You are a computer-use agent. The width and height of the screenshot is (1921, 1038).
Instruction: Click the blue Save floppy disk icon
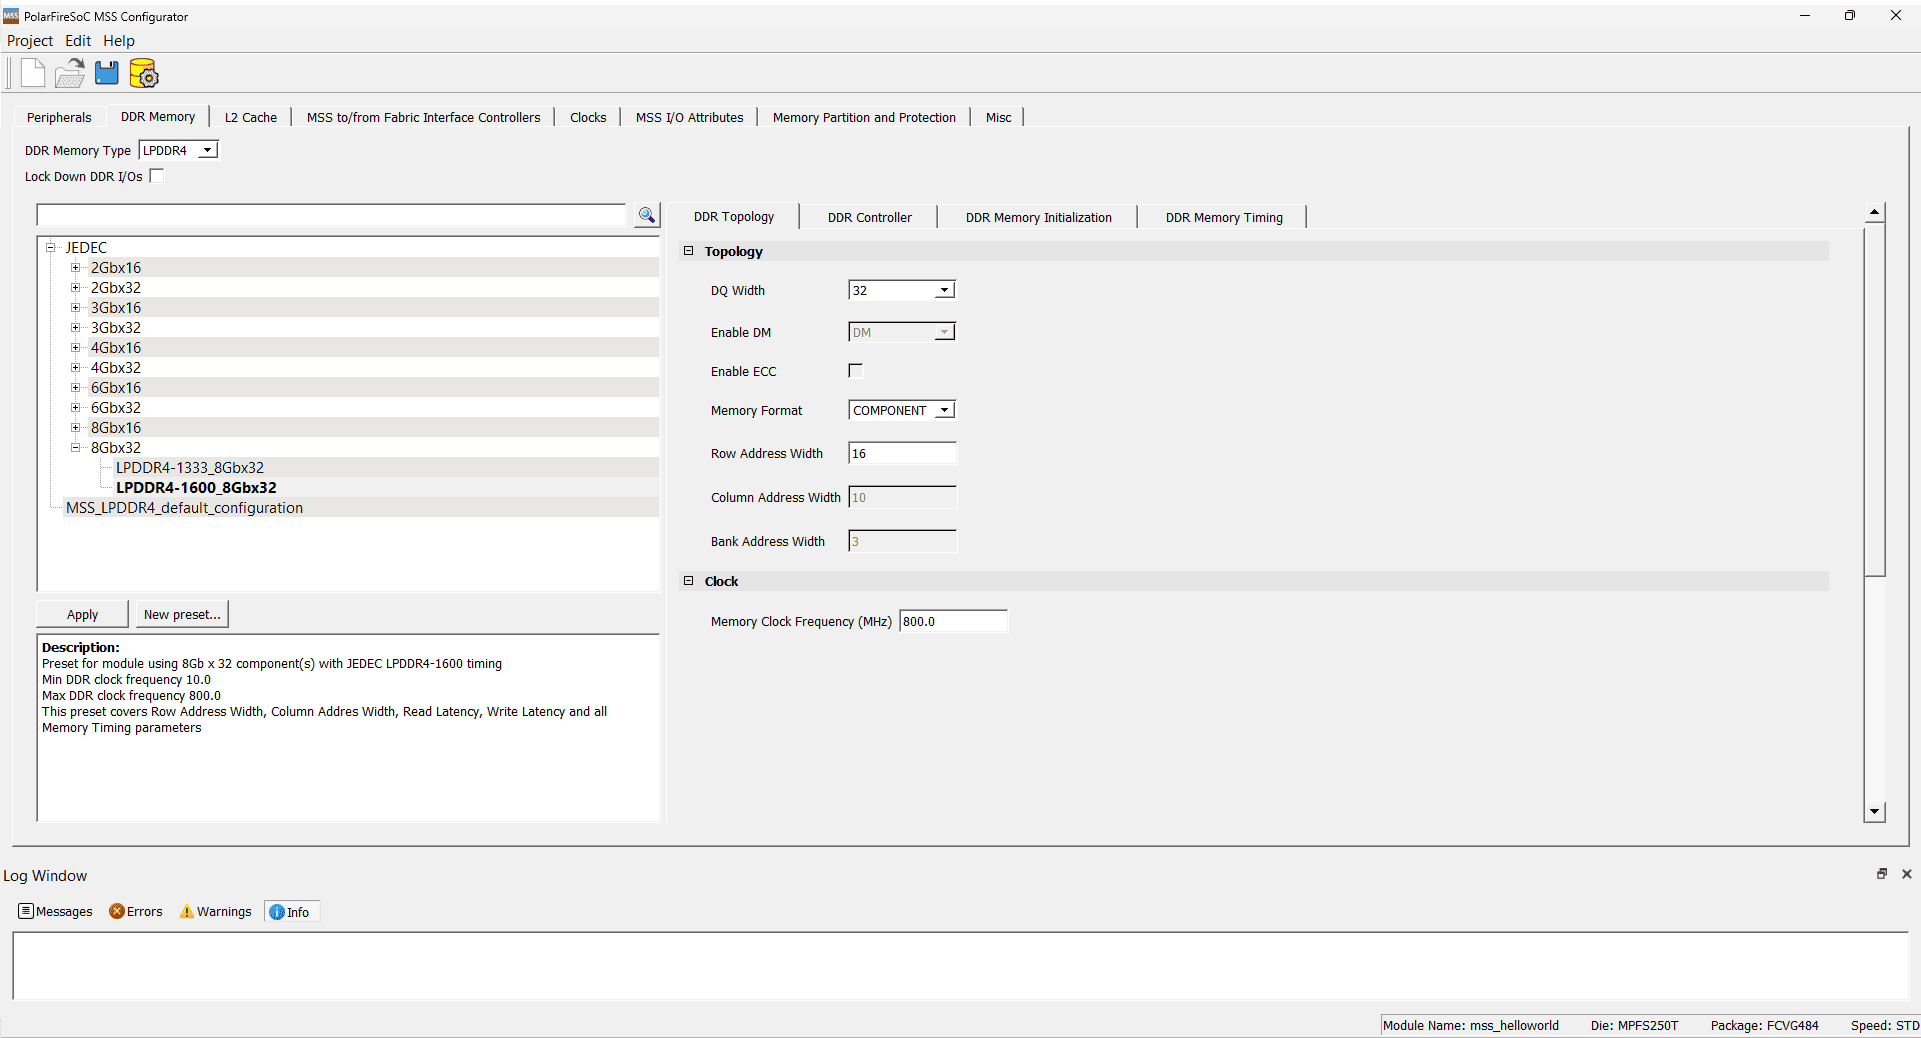(106, 73)
